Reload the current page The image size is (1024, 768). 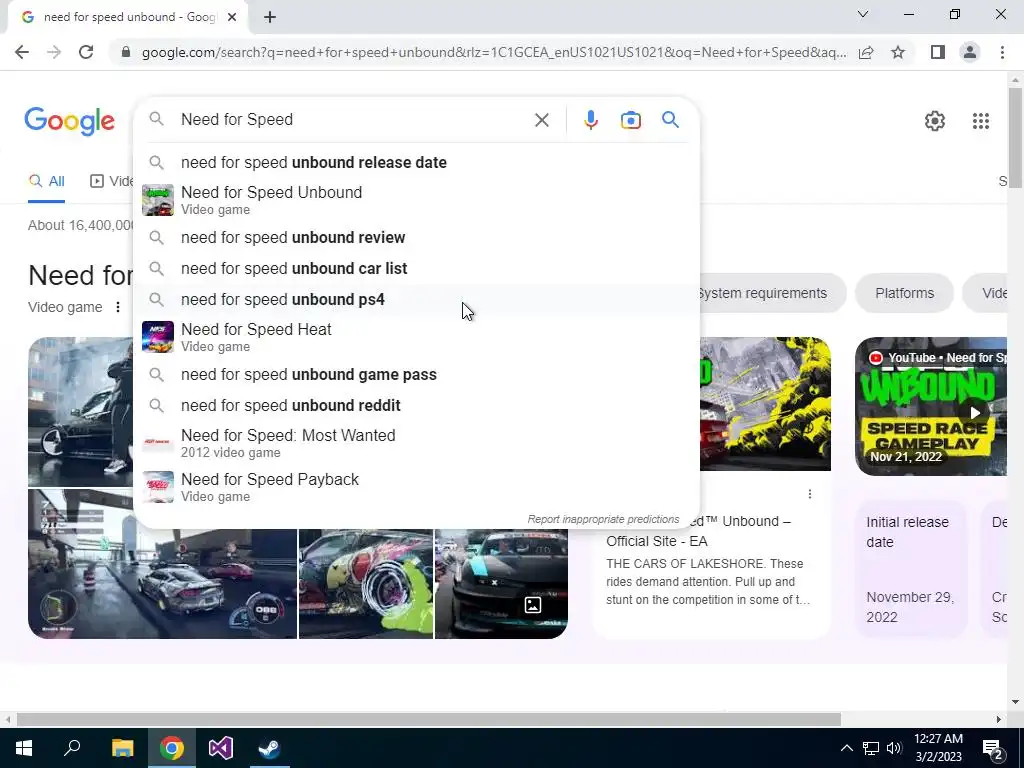pos(86,52)
